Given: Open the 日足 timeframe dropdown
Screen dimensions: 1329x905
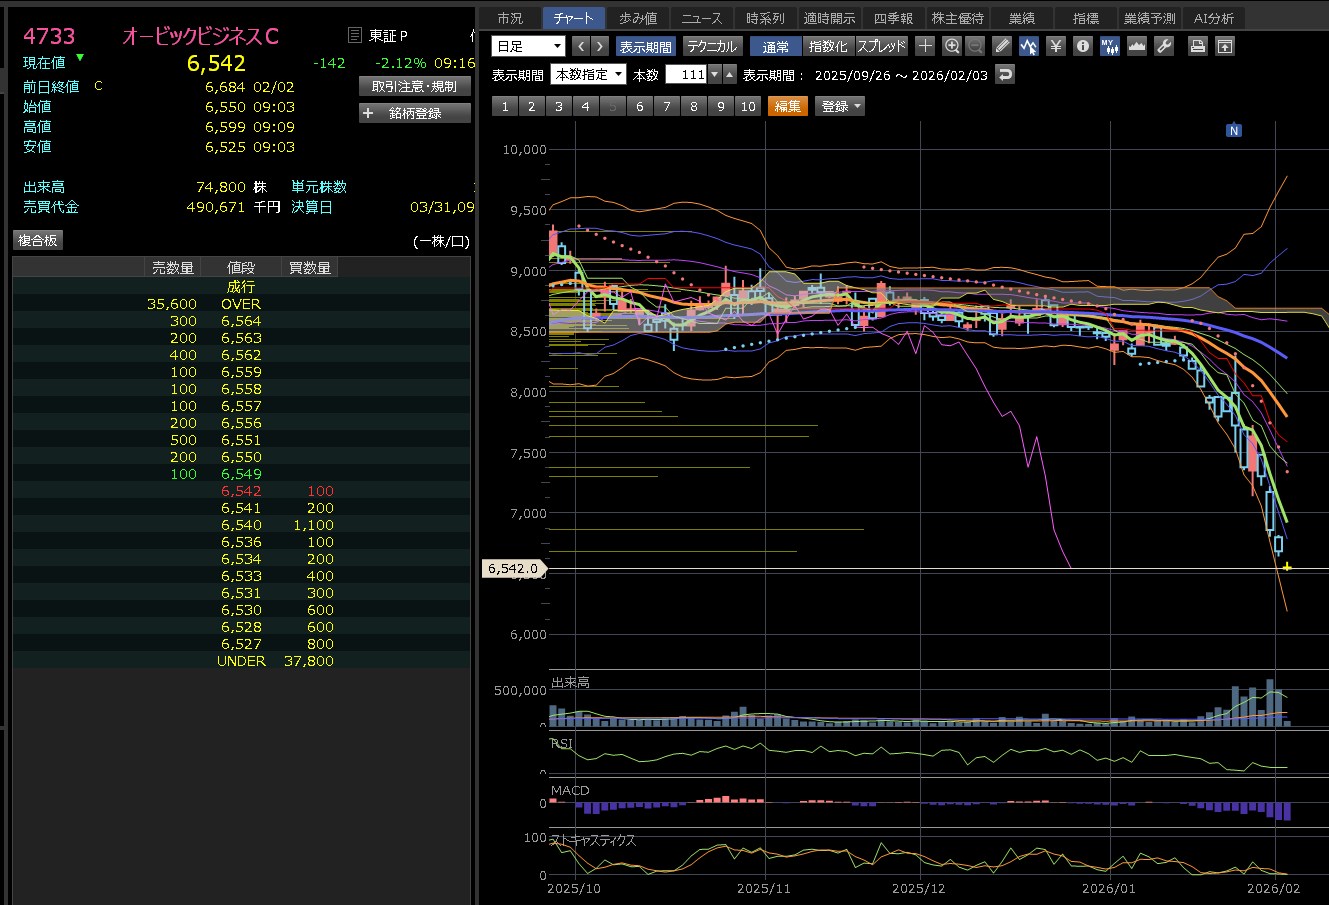Looking at the screenshot, I should point(528,46).
